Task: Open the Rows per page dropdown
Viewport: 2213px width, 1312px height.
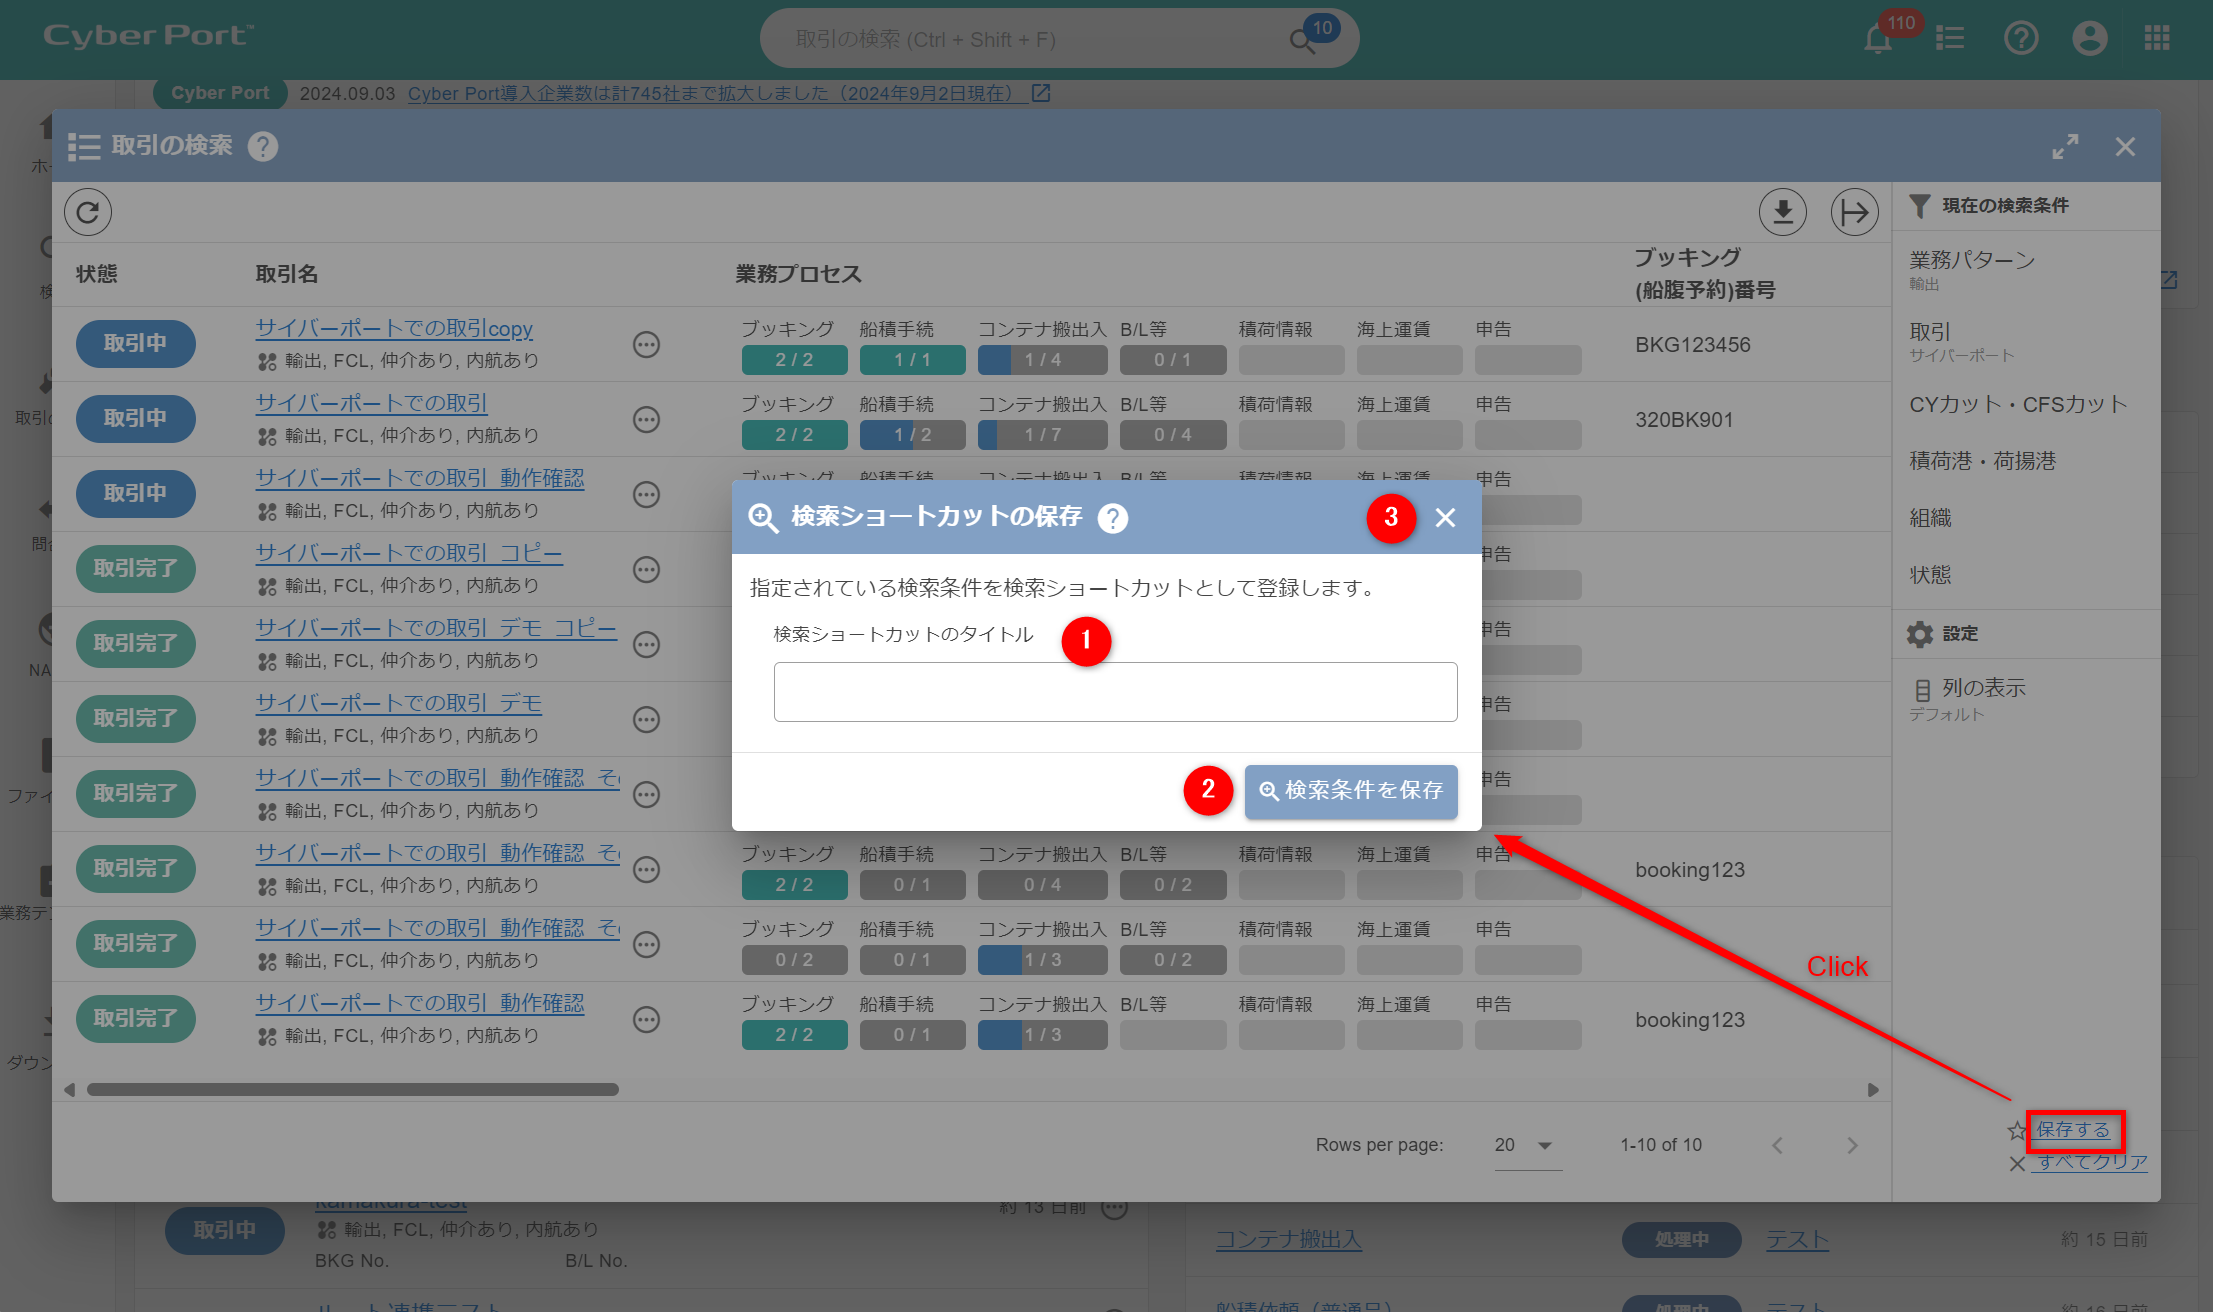Action: coord(1525,1145)
